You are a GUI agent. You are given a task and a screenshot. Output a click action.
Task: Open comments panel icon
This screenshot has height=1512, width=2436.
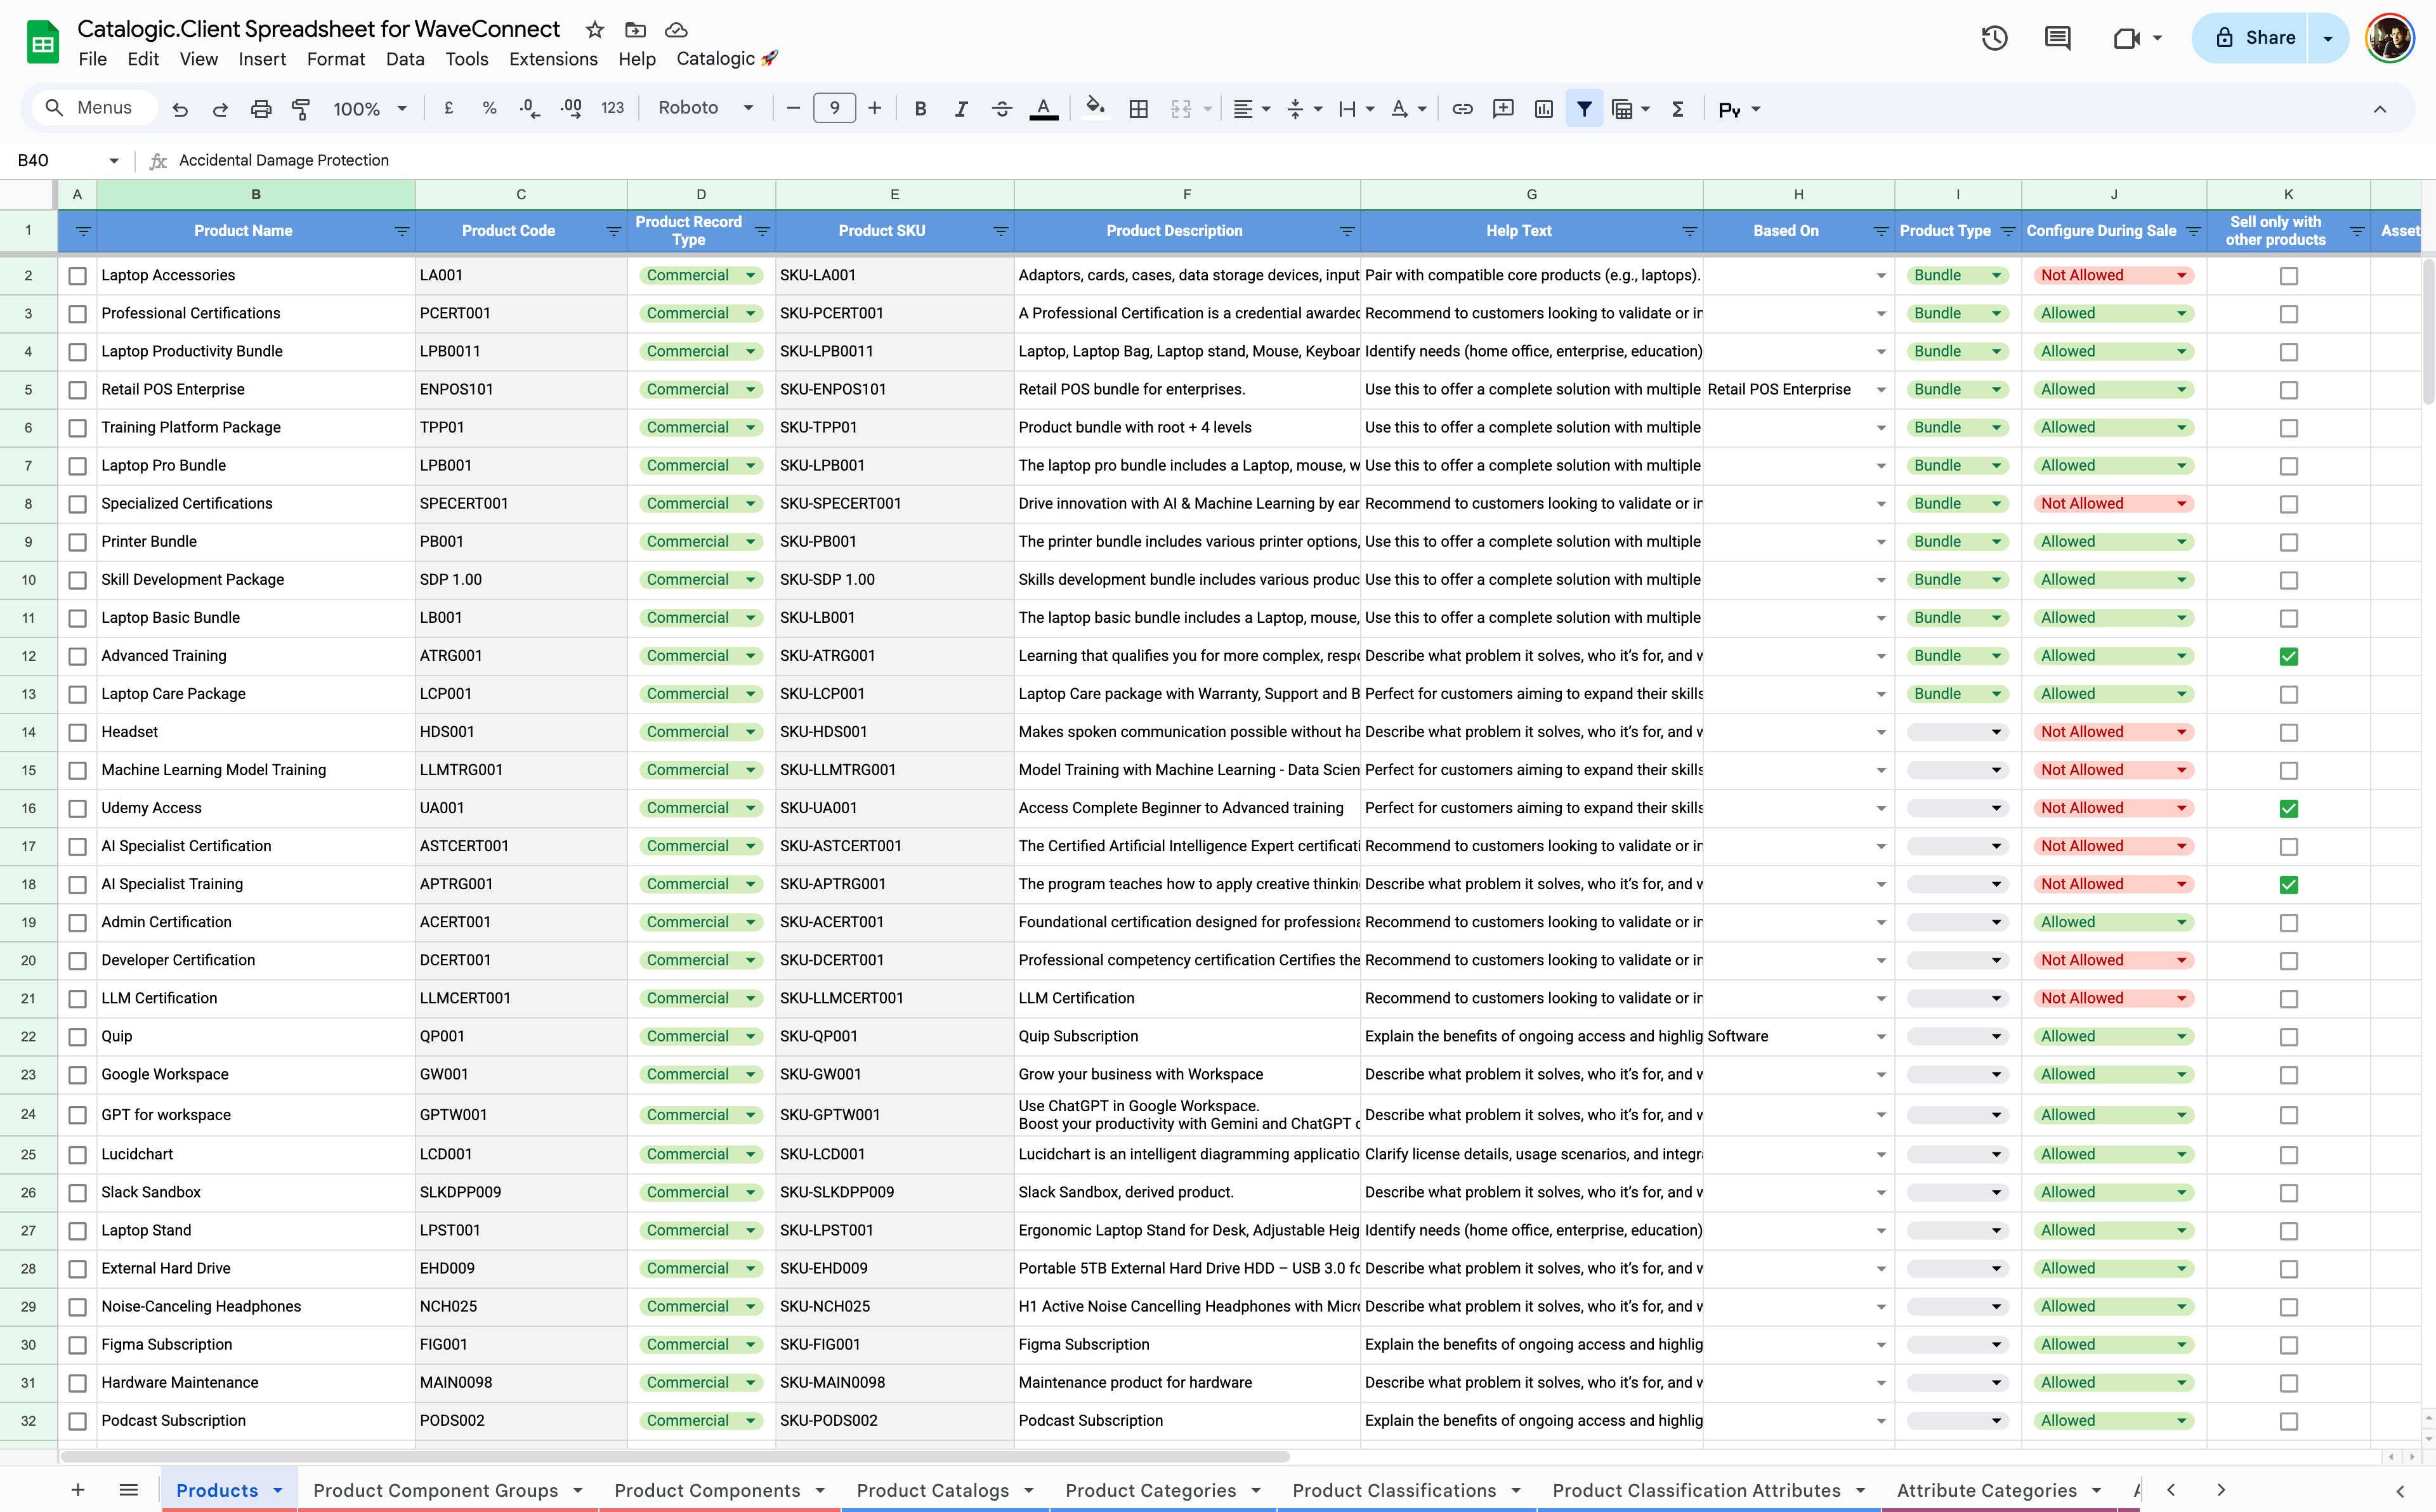(x=2057, y=38)
